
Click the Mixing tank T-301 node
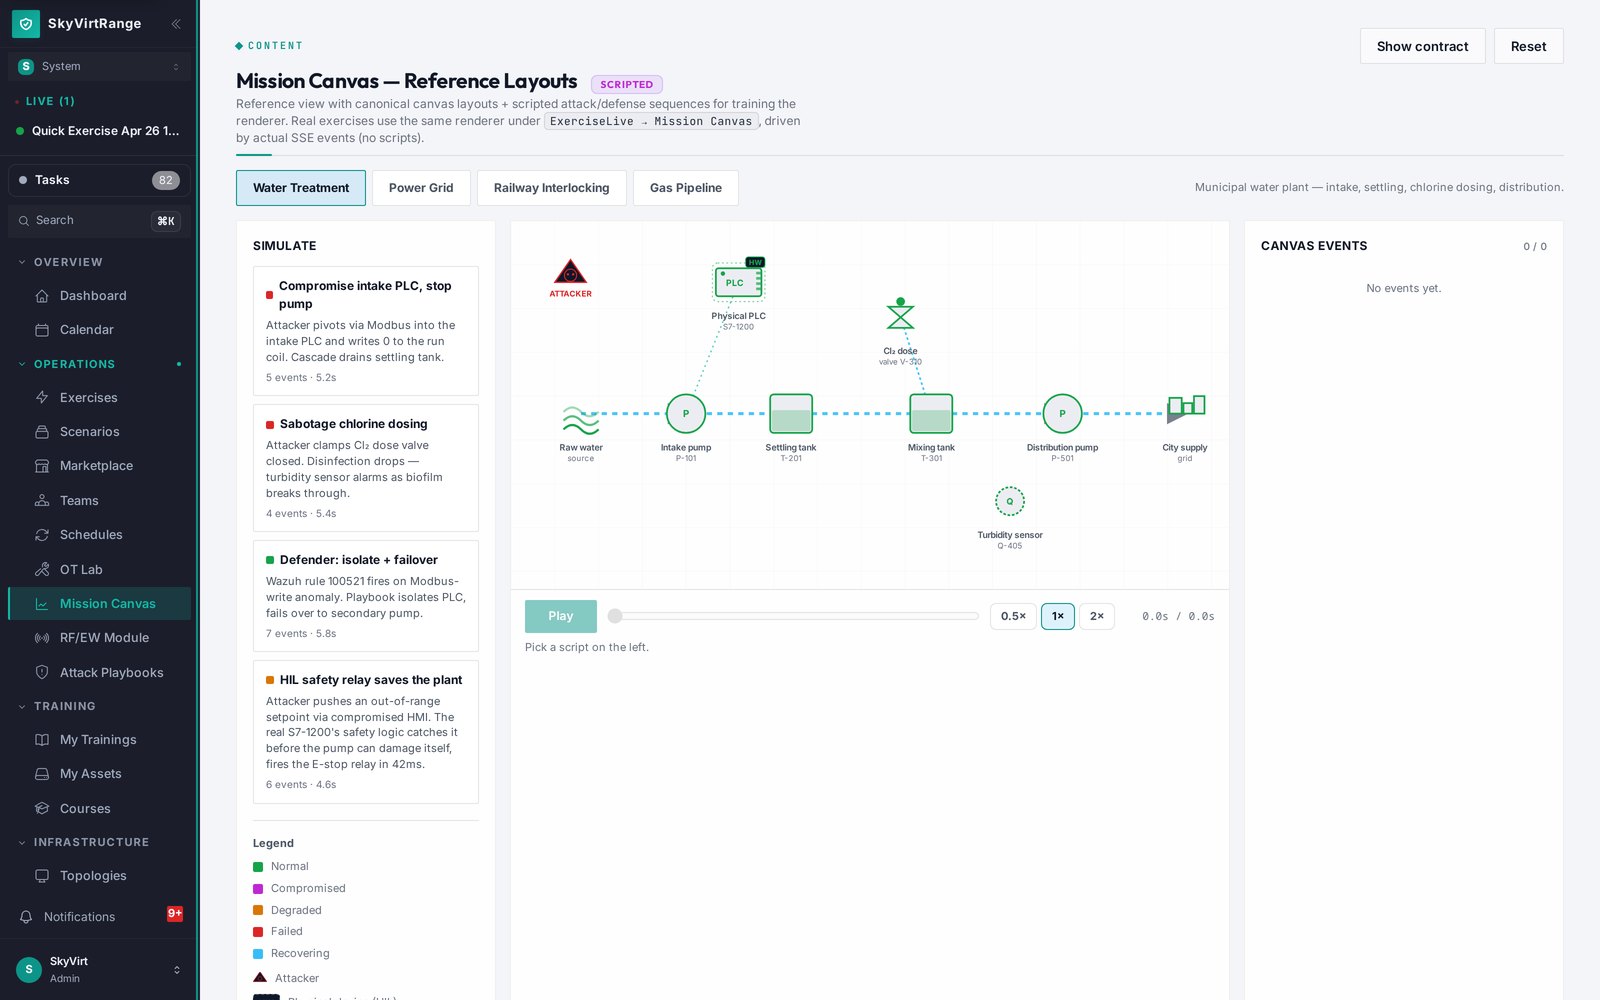tap(931, 413)
